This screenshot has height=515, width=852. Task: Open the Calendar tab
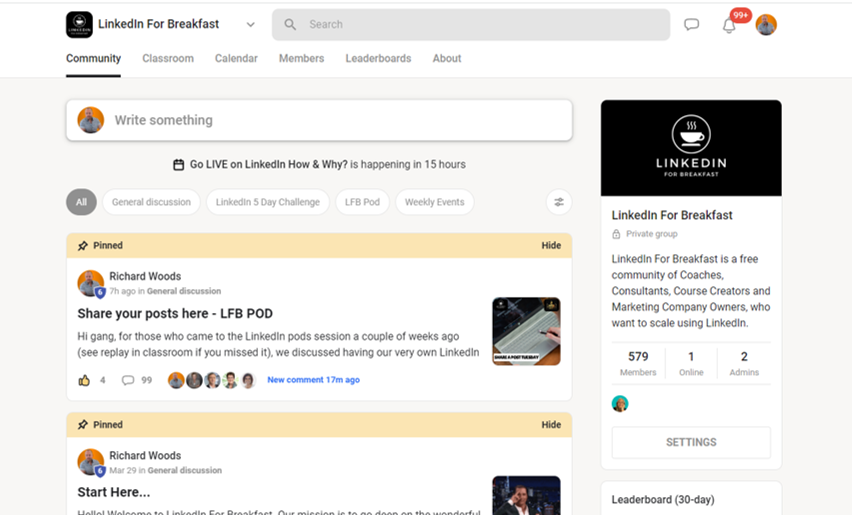coord(236,58)
